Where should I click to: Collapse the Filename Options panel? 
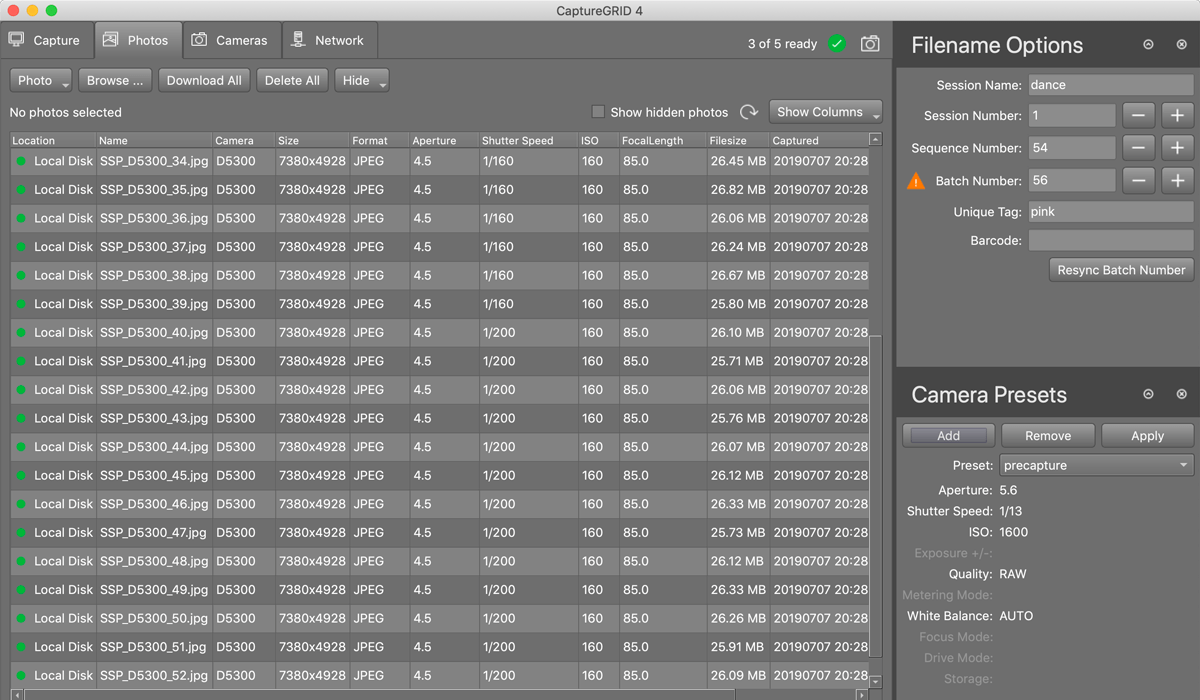(x=1148, y=45)
